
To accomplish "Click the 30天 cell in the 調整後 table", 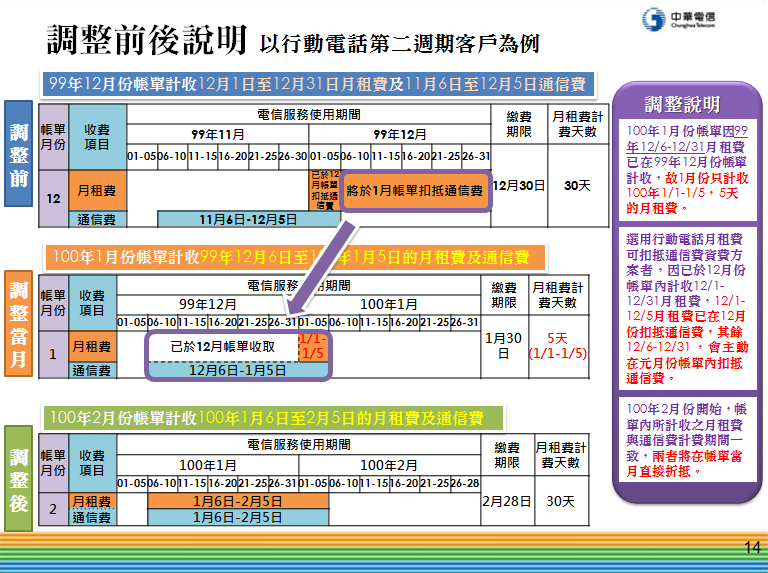I will (x=561, y=501).
